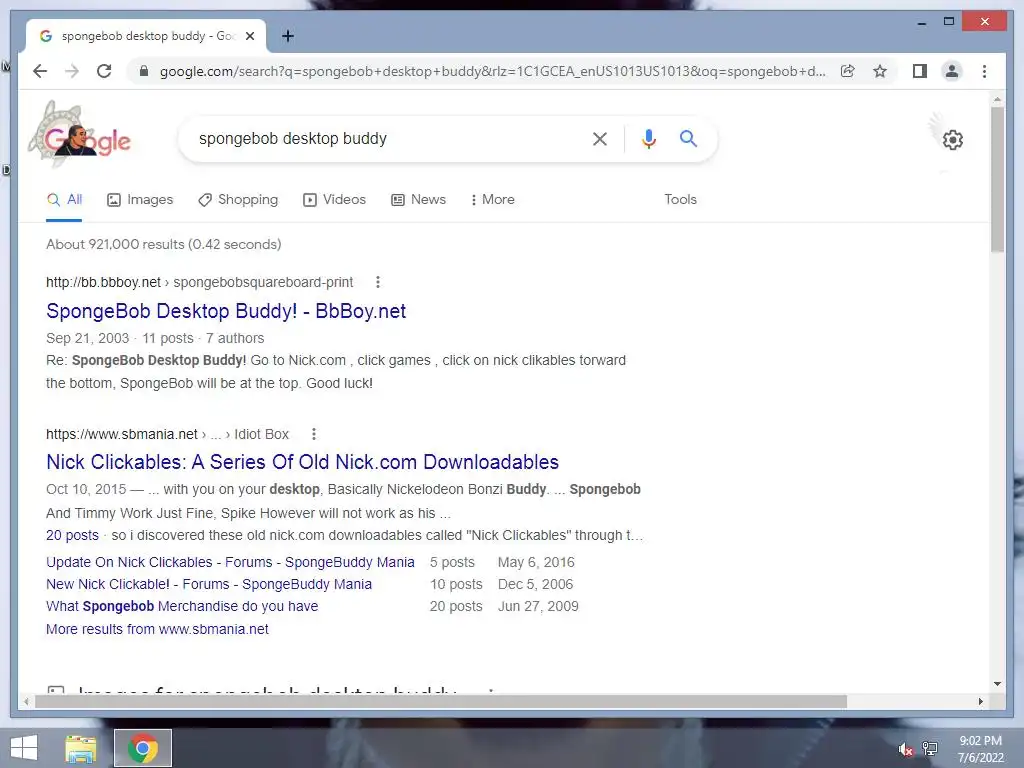Viewport: 1024px width, 768px height.
Task: Open File Explorer from the taskbar
Action: (80, 748)
